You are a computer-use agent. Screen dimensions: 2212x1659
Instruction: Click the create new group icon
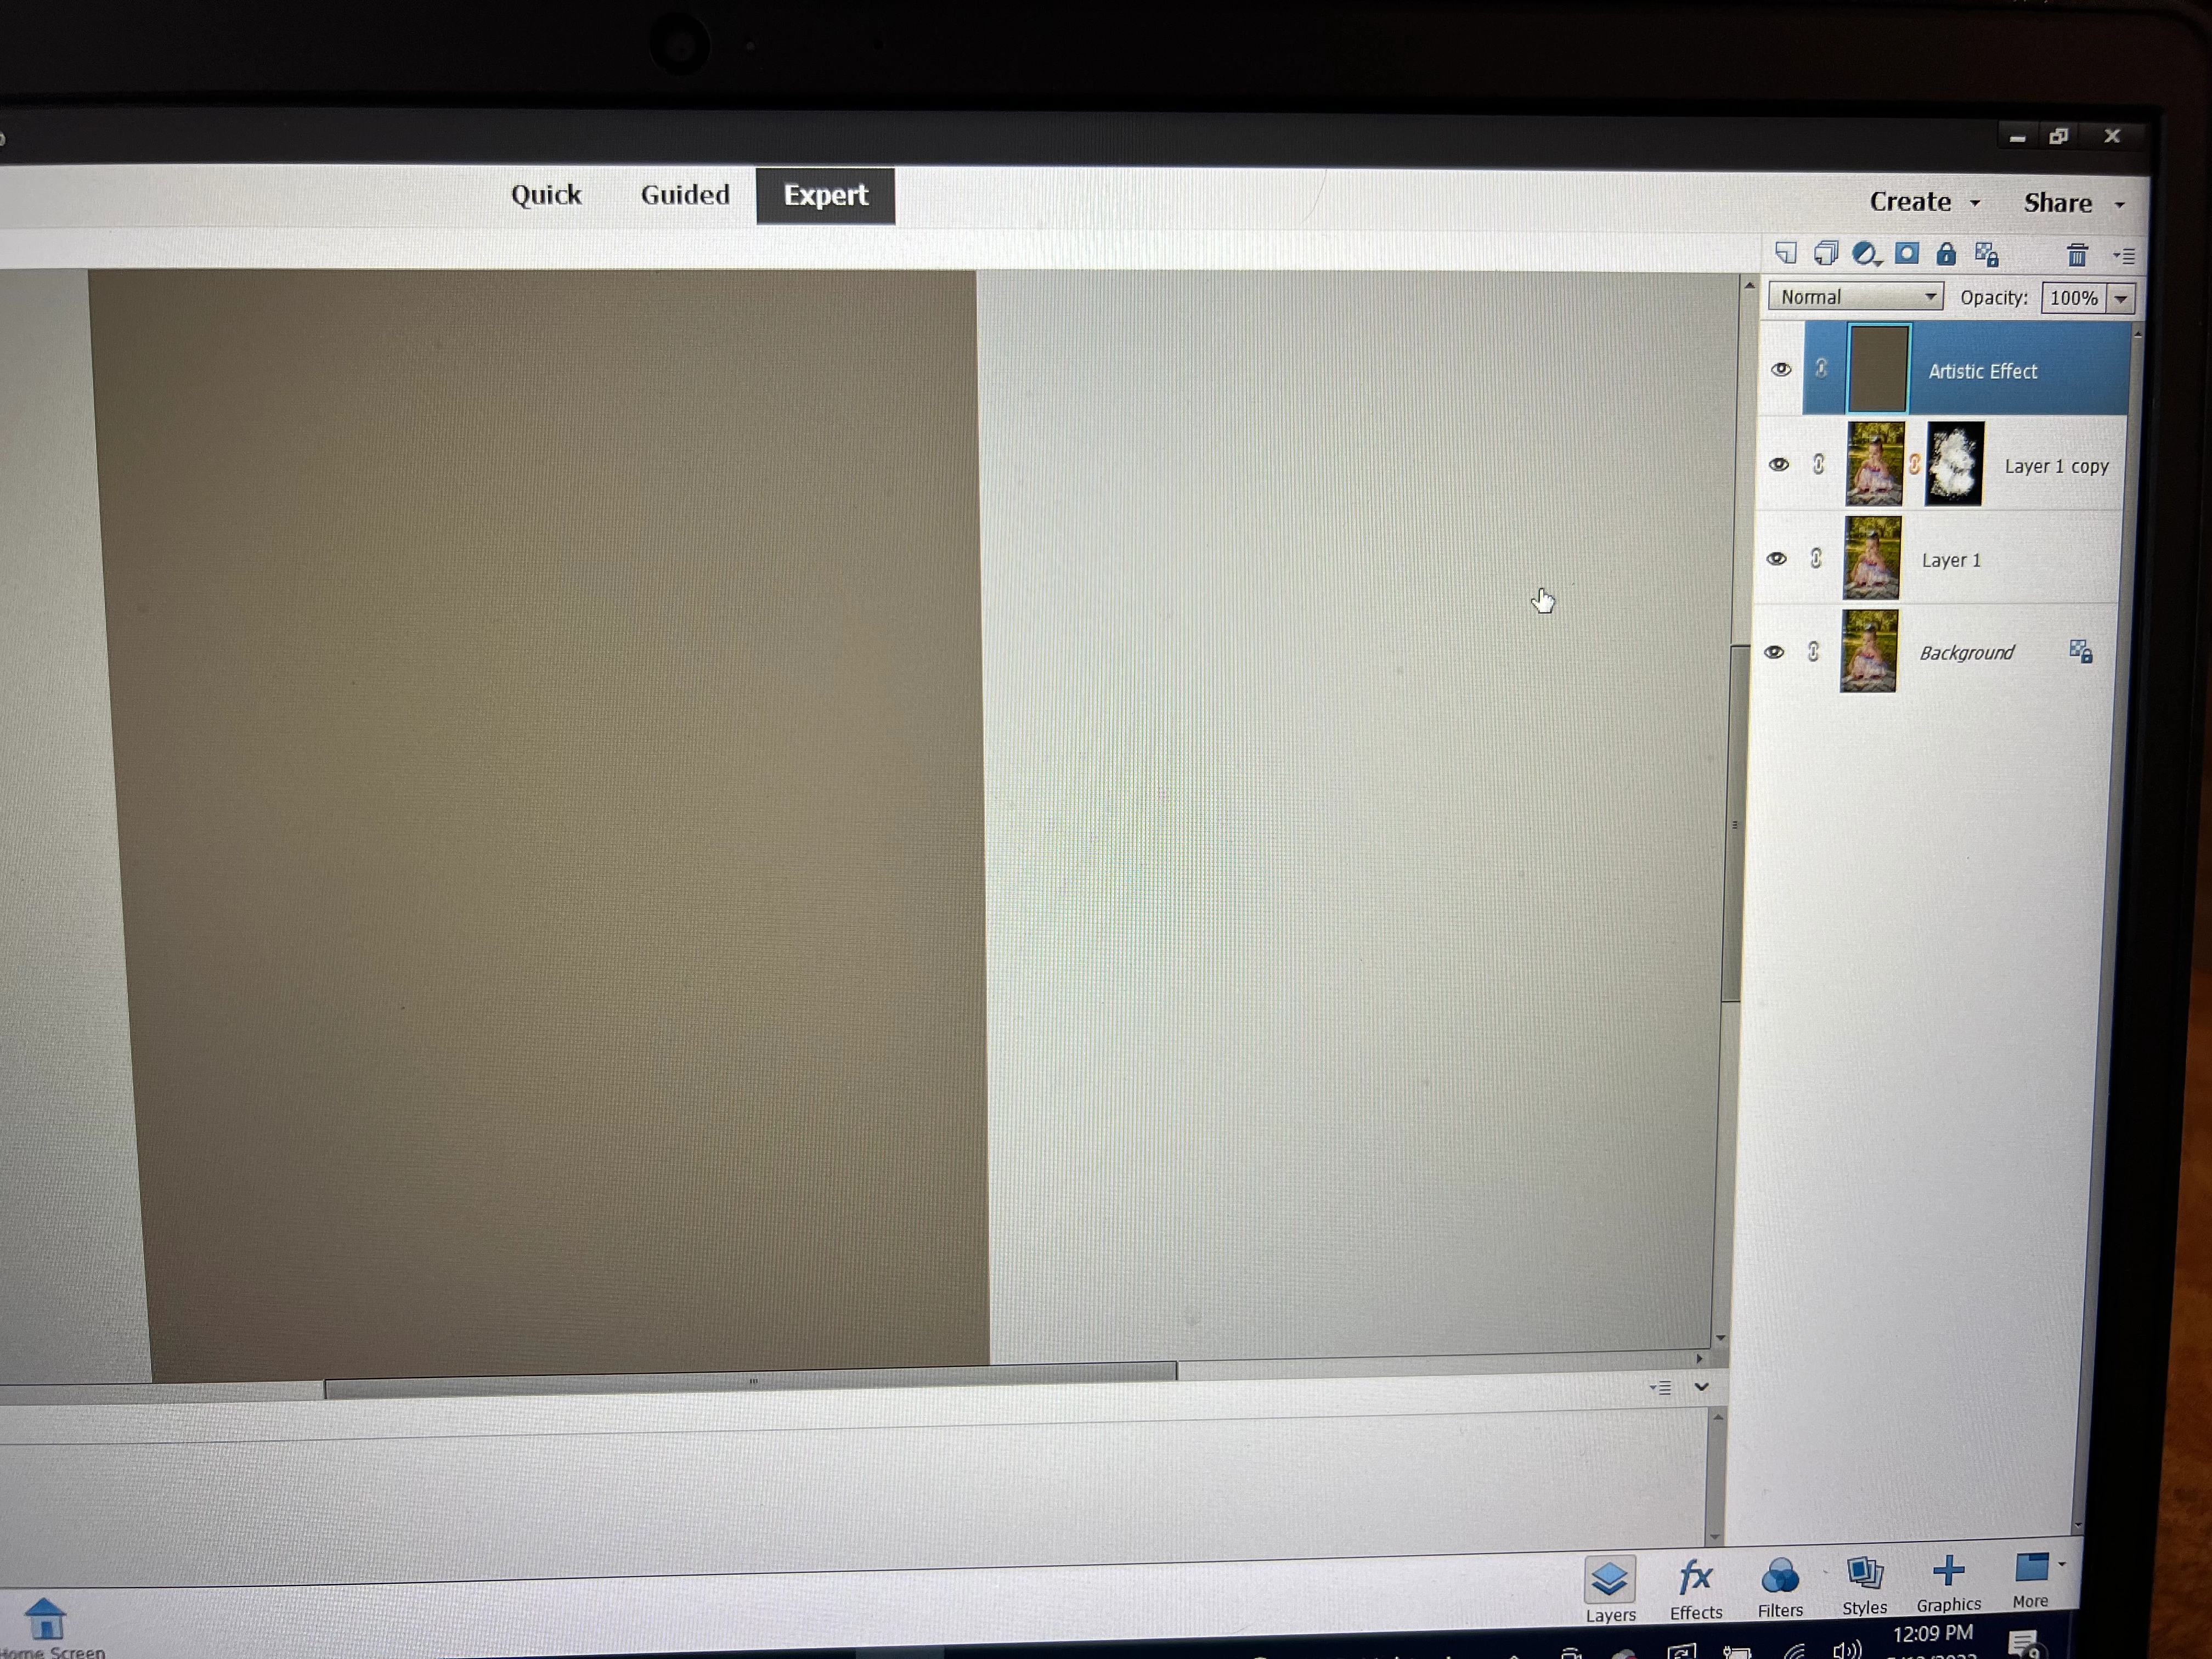1825,253
